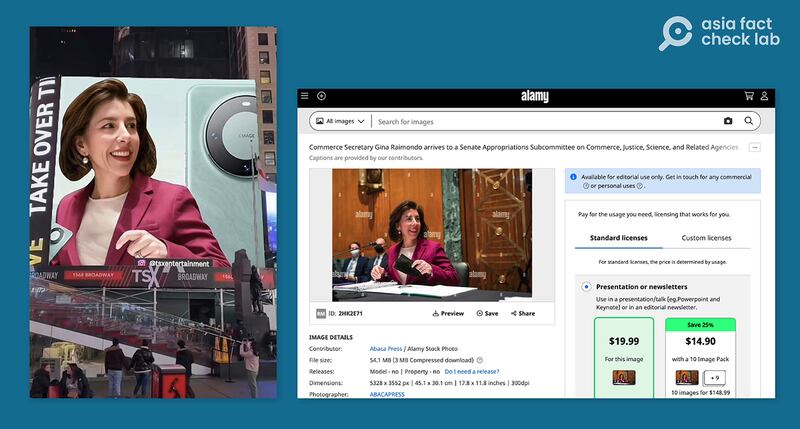Click file size help question icon
Image resolution: width=800 pixels, height=429 pixels.
pyautogui.click(x=480, y=360)
